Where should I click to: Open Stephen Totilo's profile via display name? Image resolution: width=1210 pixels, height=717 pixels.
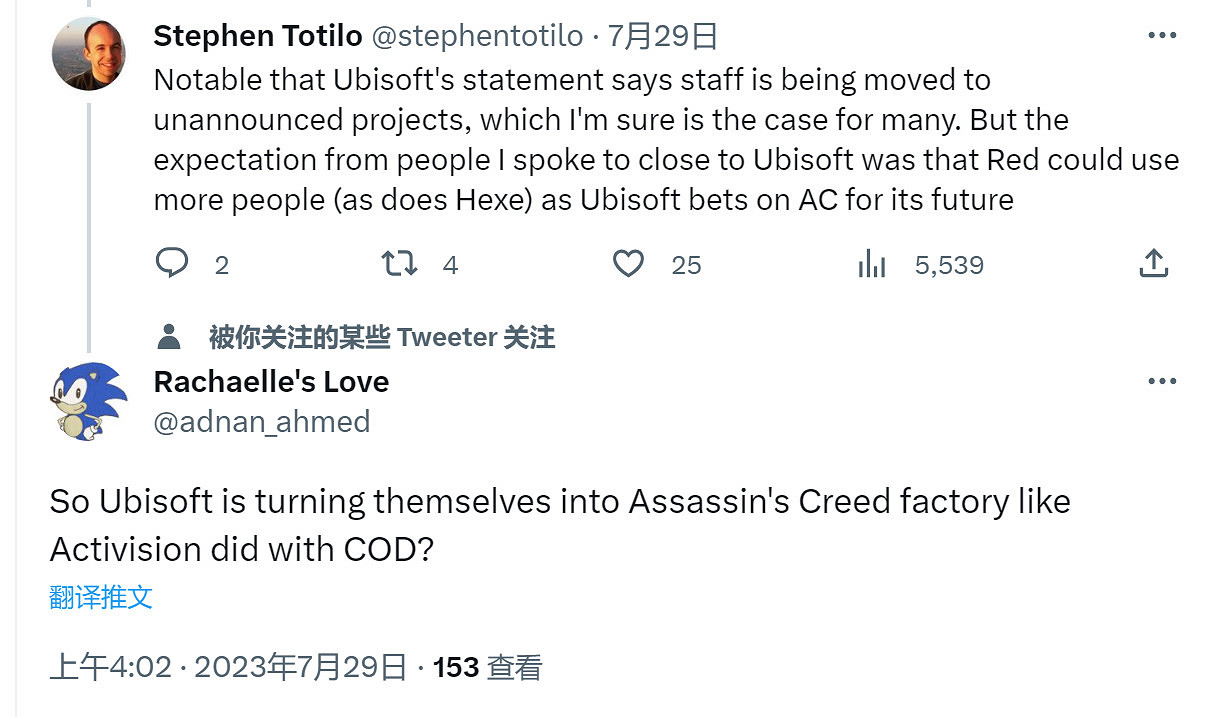pos(258,37)
